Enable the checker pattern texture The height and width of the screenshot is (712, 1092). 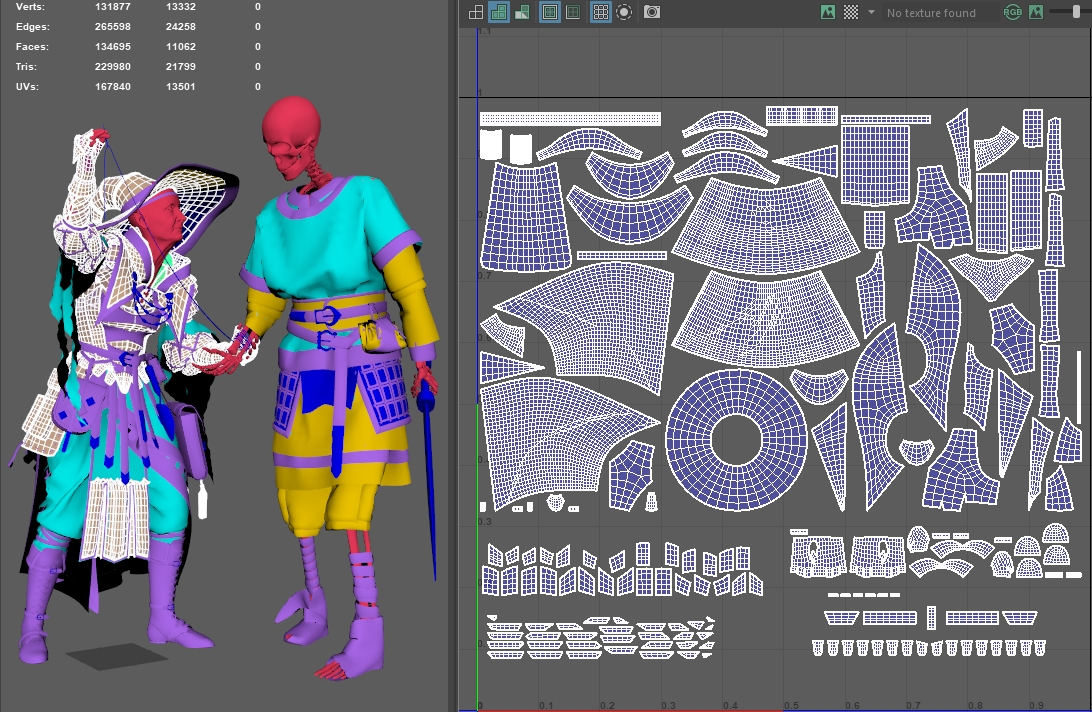(x=851, y=12)
